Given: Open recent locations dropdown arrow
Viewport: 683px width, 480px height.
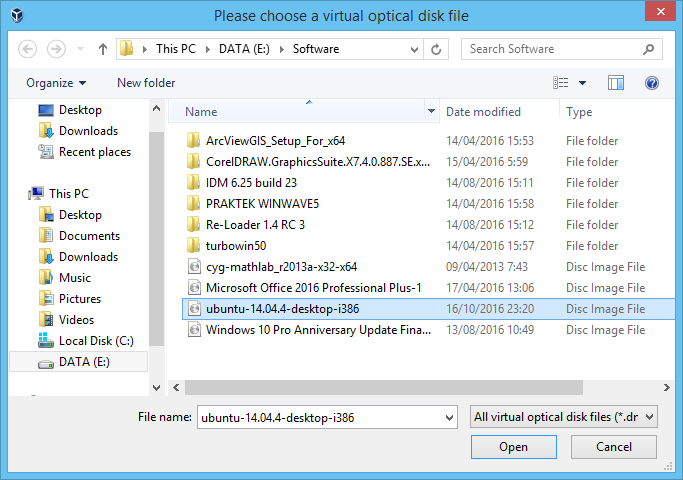Looking at the screenshot, I should [x=80, y=49].
